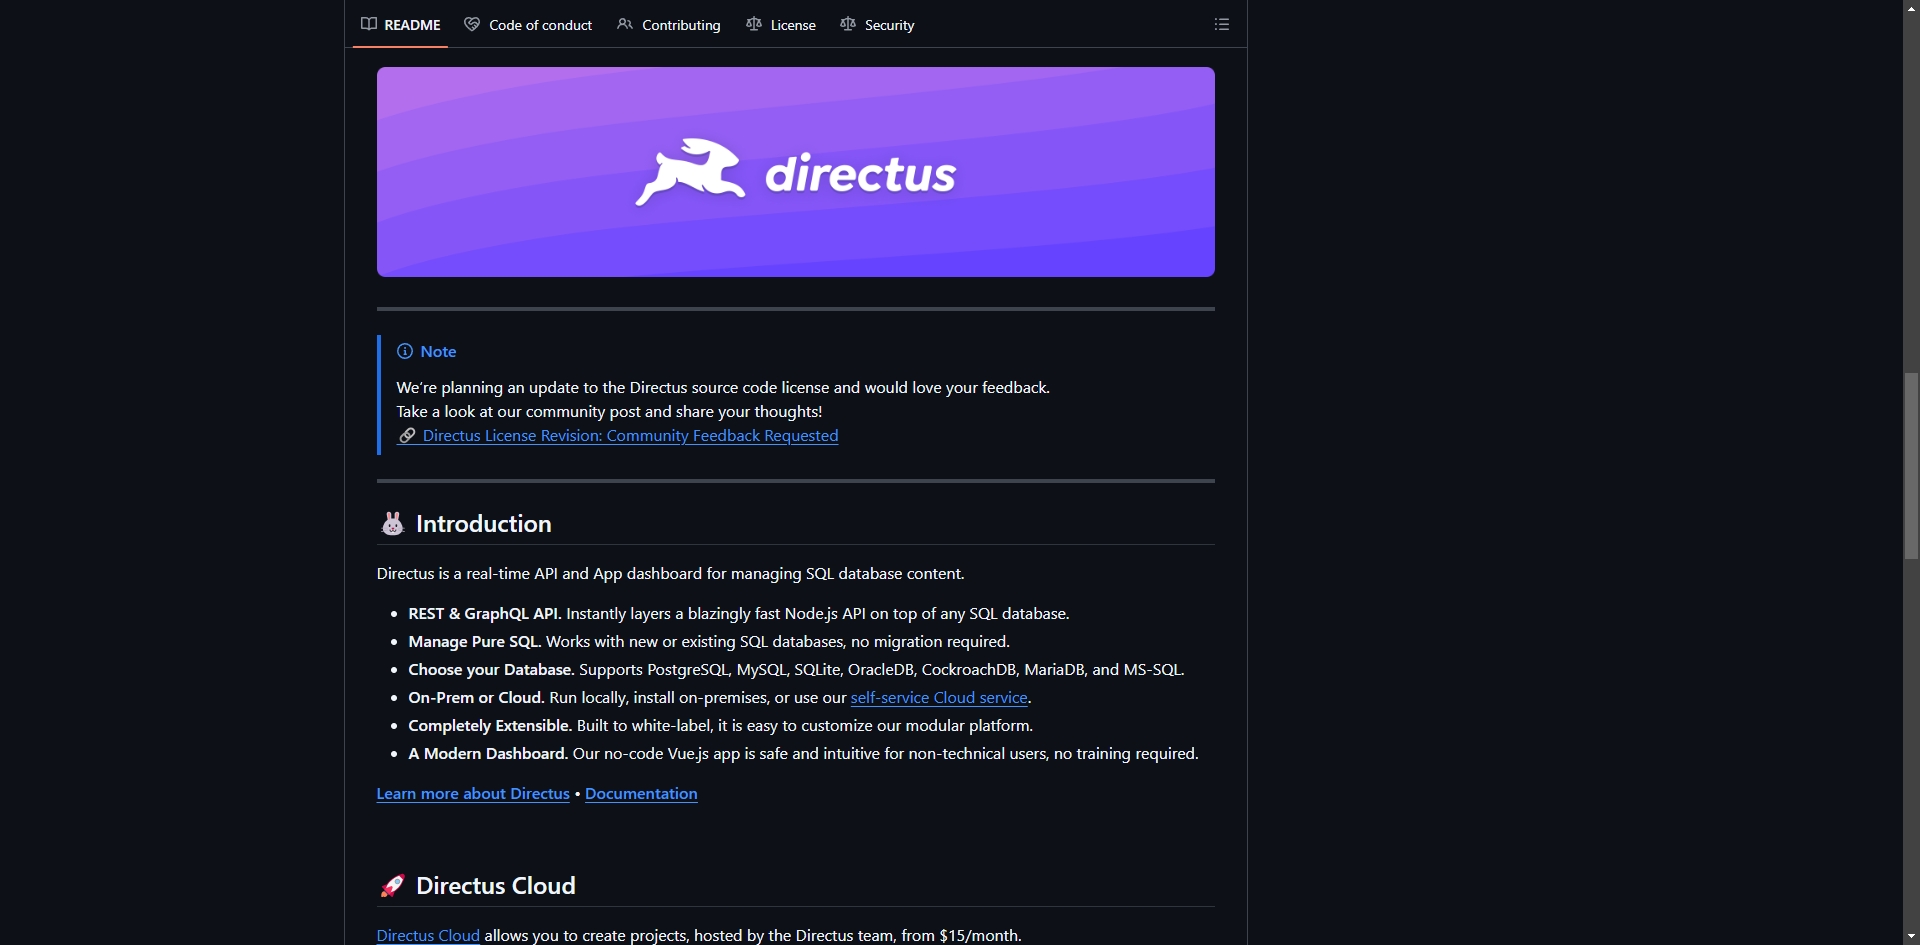Image resolution: width=1920 pixels, height=945 pixels.
Task: Click the line starting 'Directus is a real-time API'
Action: (x=671, y=574)
